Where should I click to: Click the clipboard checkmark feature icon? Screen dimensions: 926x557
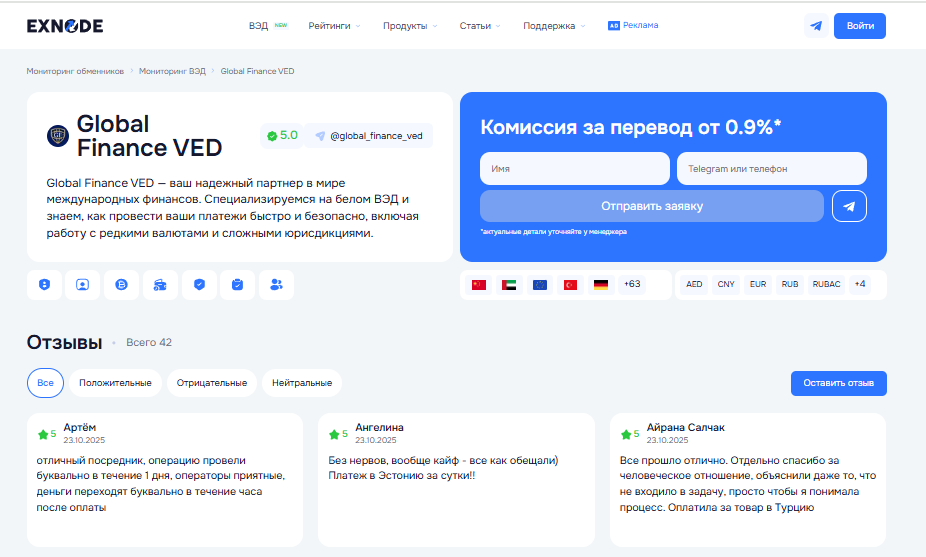click(237, 285)
